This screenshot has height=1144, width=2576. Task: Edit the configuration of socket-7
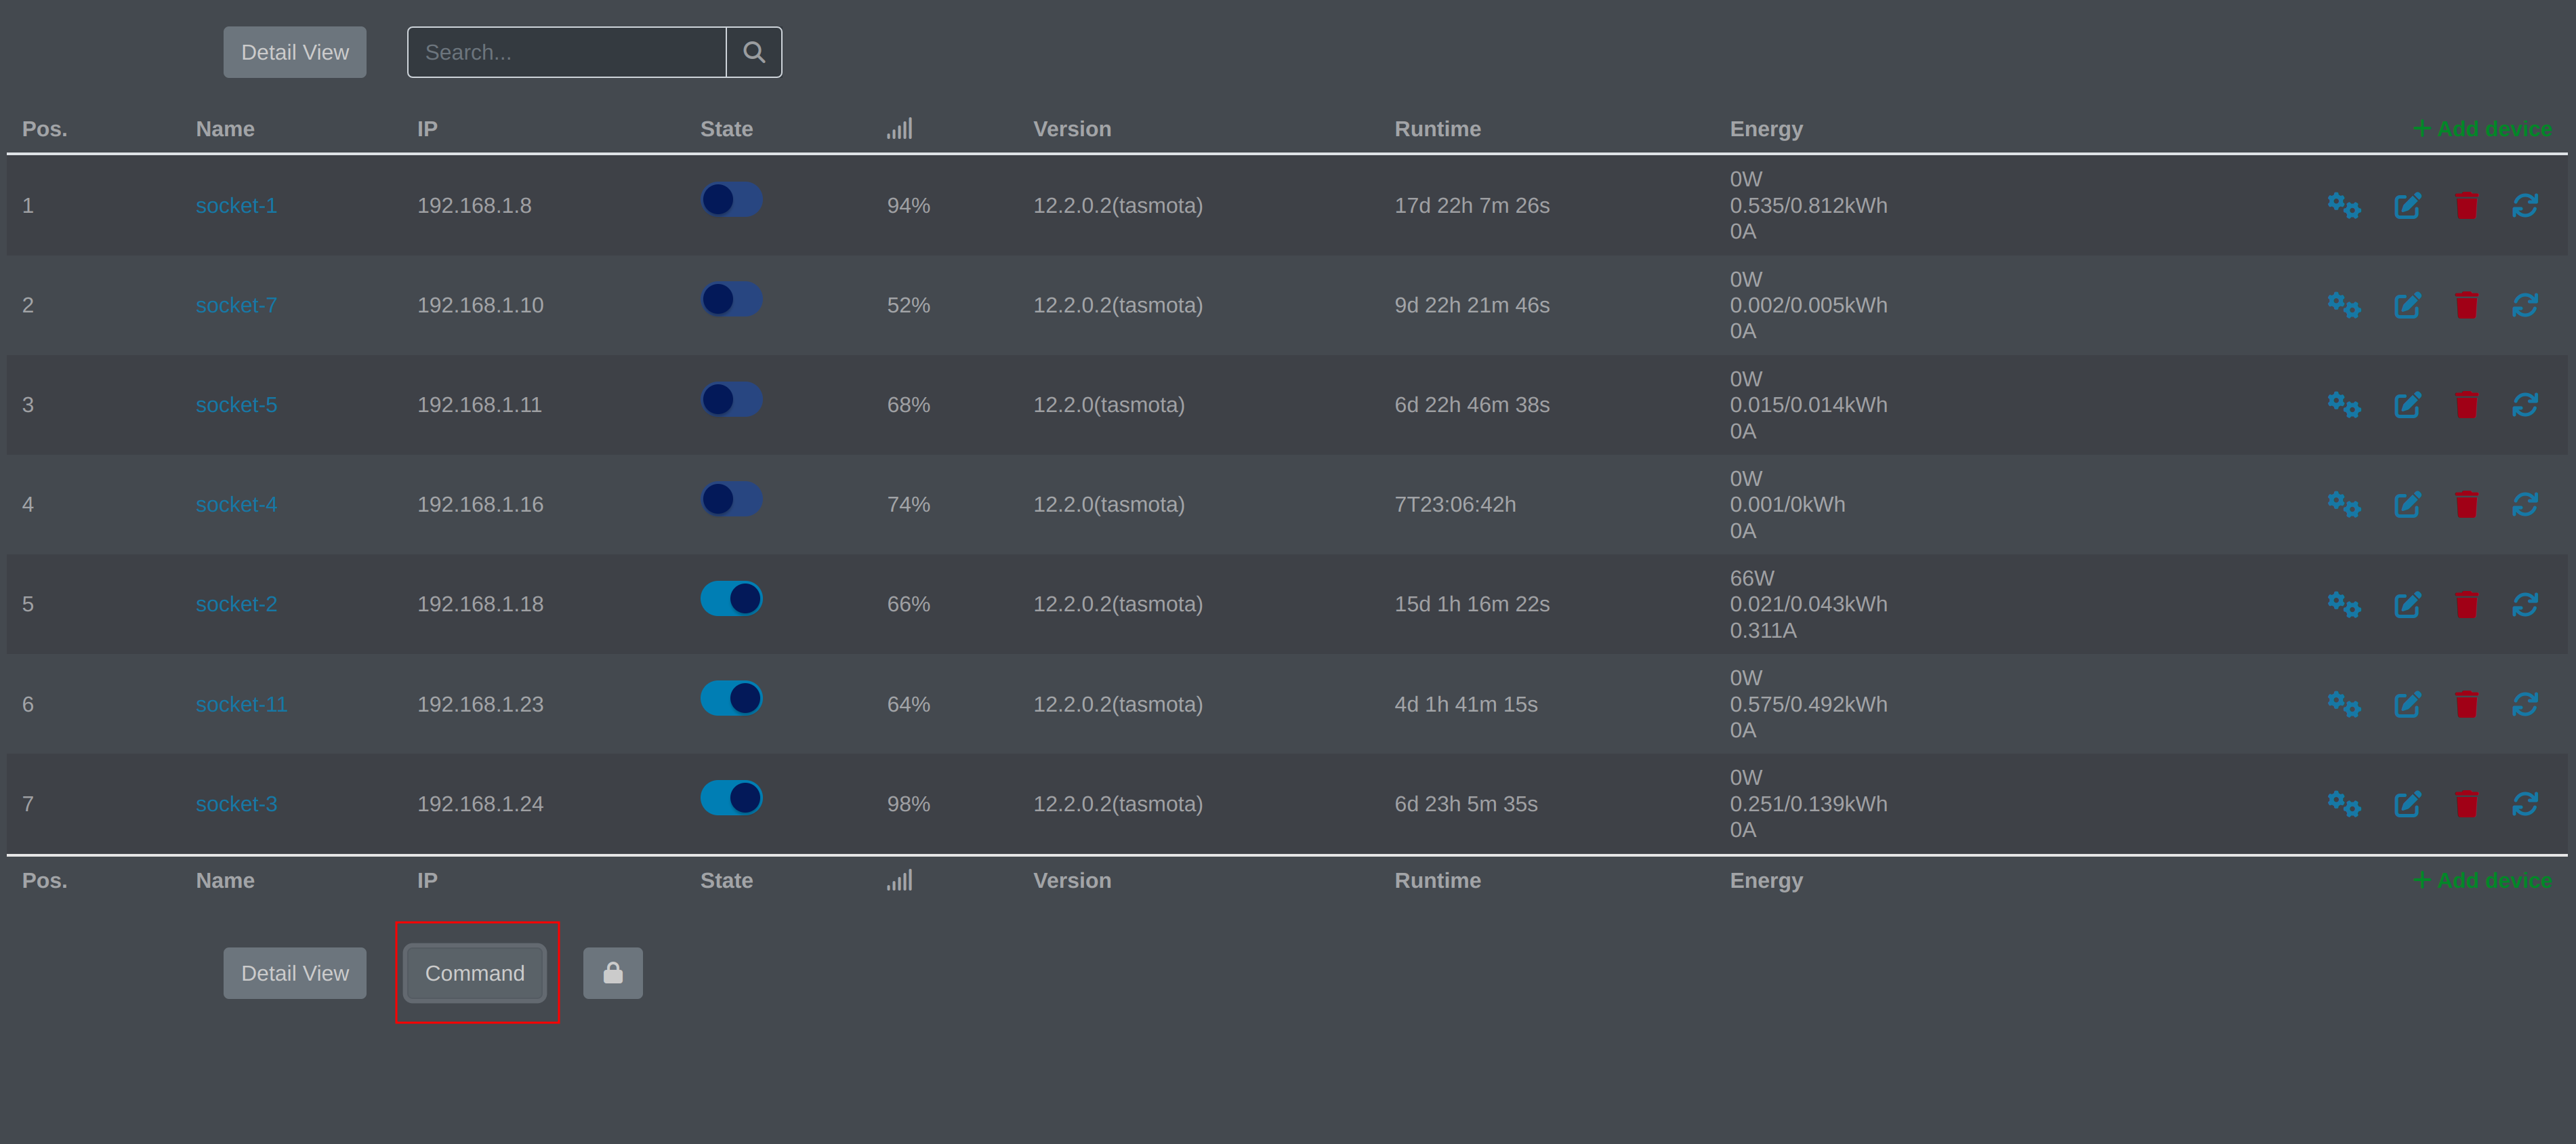click(2408, 305)
